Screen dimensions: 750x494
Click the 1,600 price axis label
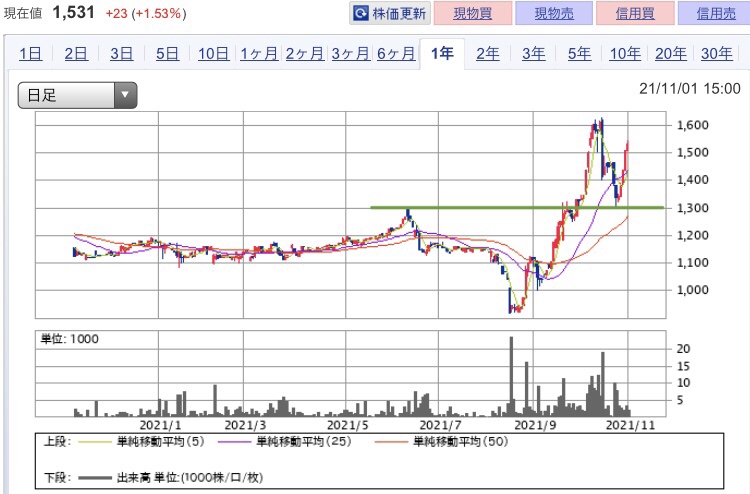point(693,125)
